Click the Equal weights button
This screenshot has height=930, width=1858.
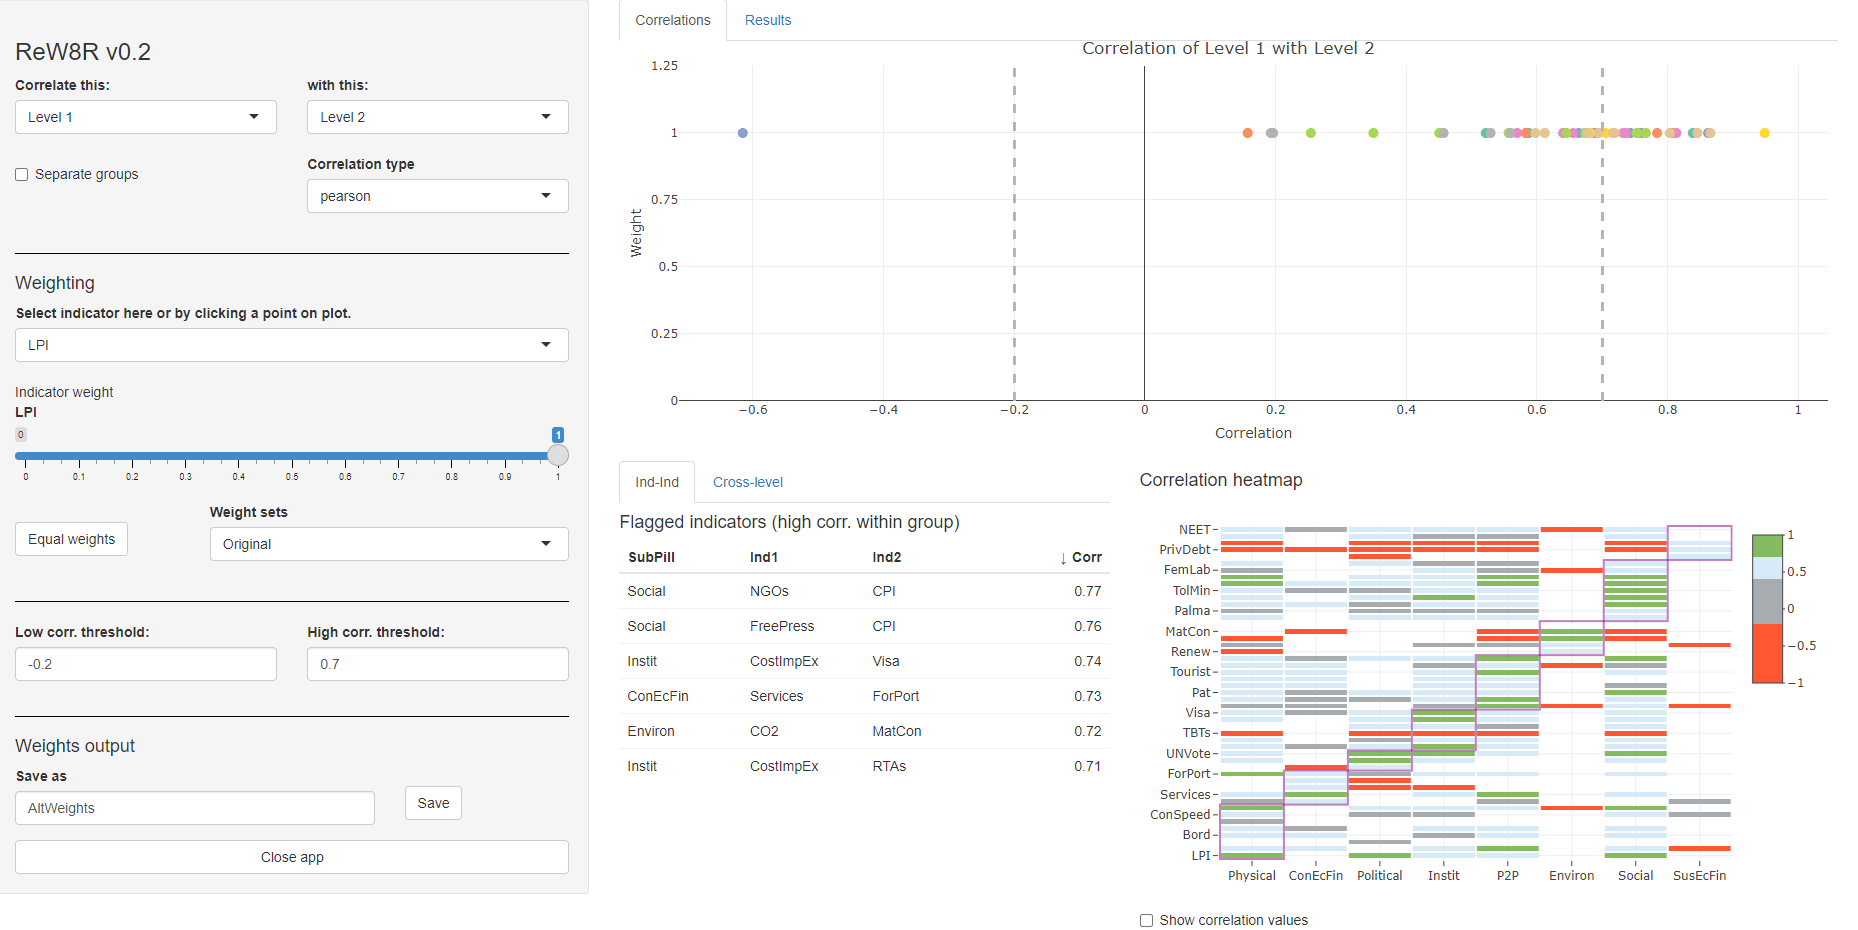(x=71, y=539)
